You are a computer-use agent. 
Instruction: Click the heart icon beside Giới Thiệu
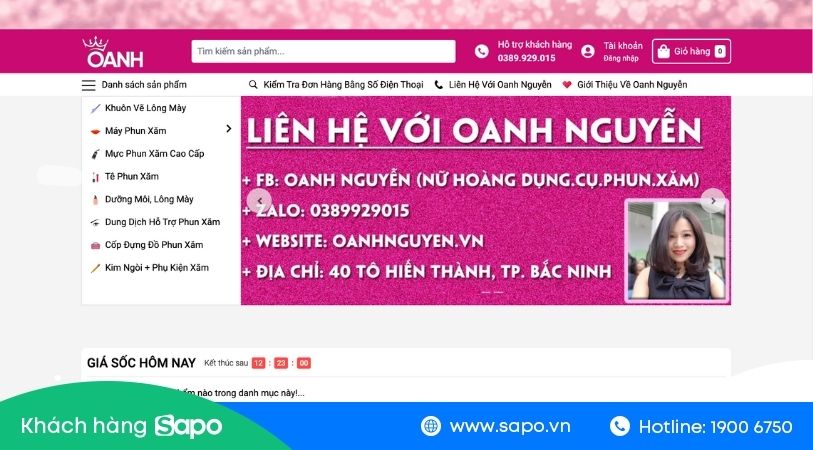pyautogui.click(x=567, y=85)
